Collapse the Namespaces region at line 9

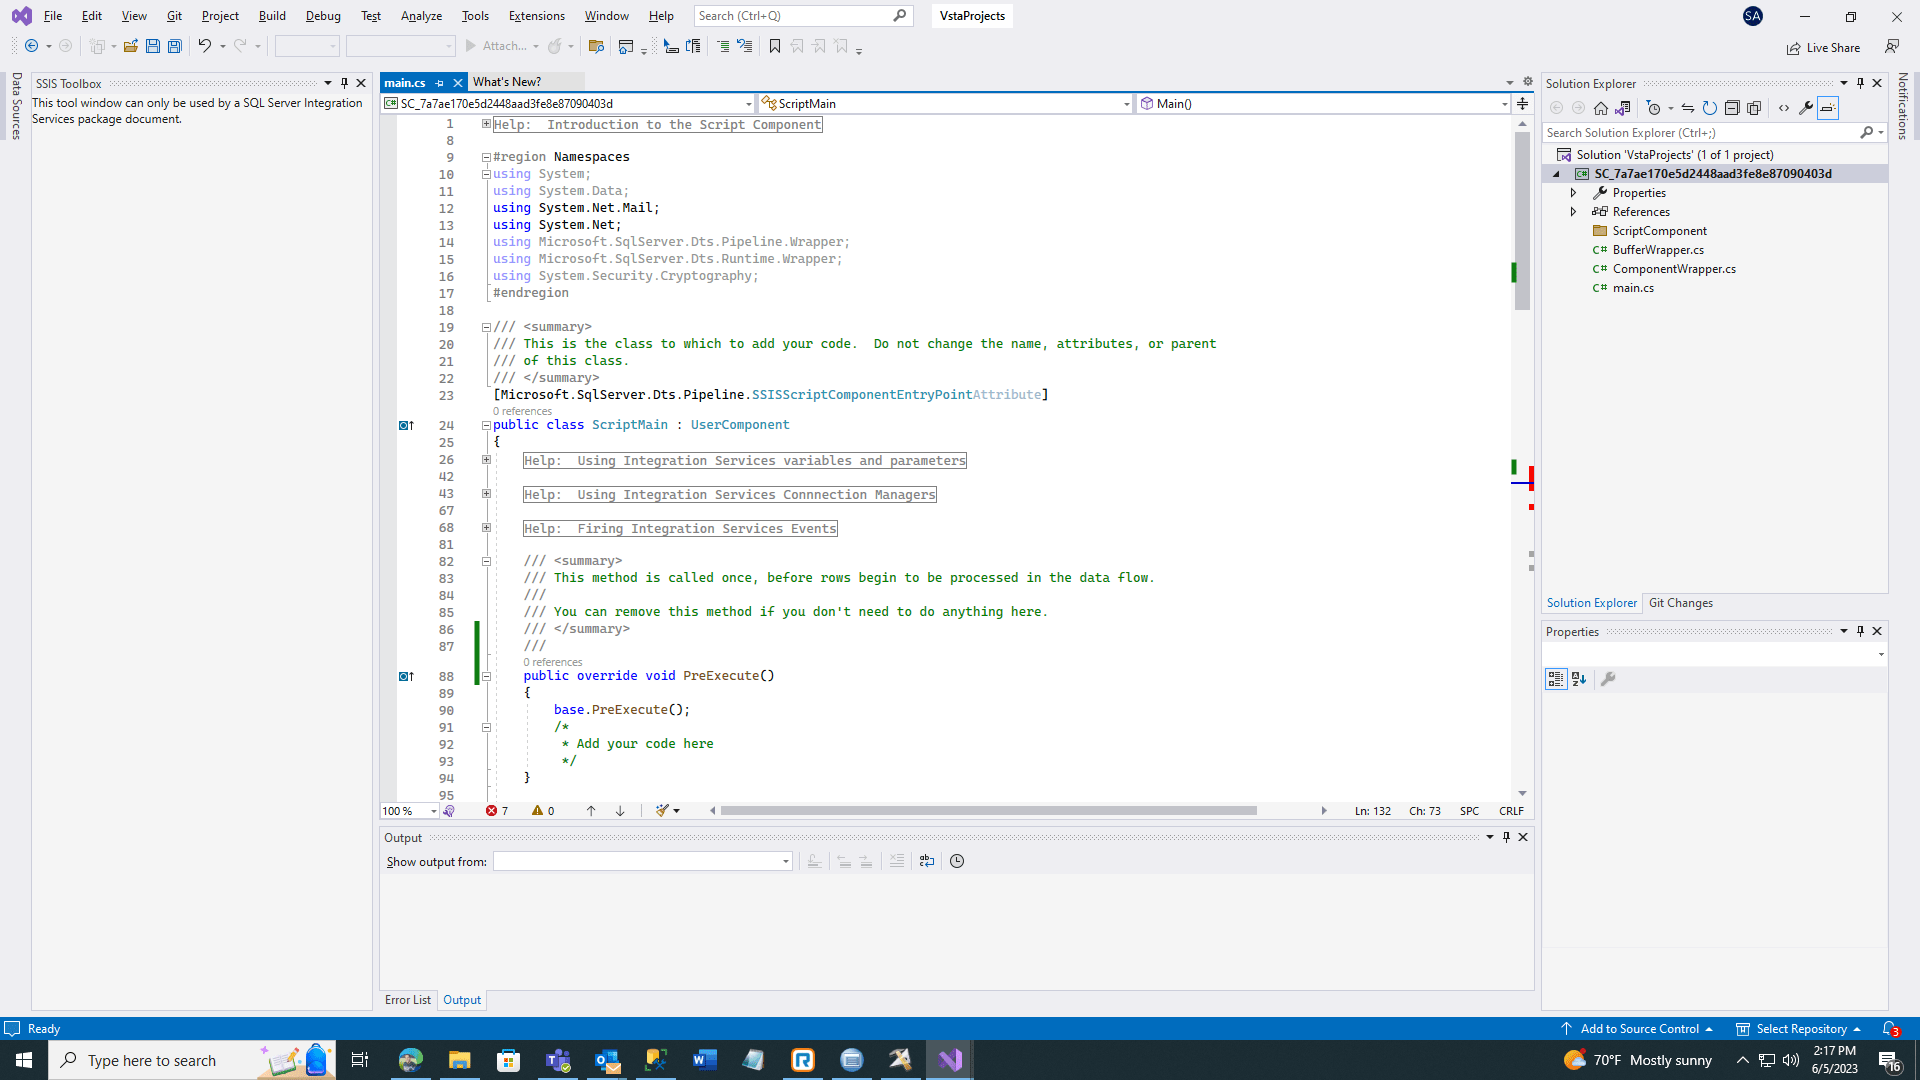[486, 157]
